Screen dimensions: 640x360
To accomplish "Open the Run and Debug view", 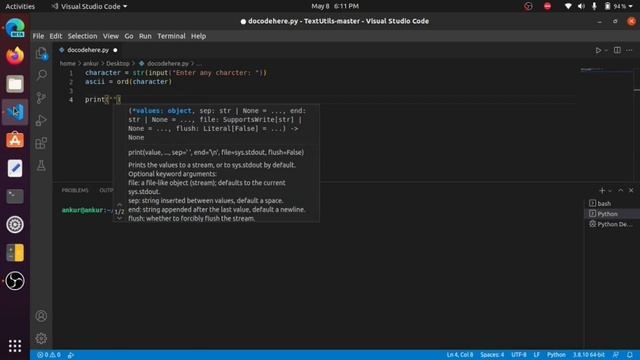I will (x=41, y=120).
